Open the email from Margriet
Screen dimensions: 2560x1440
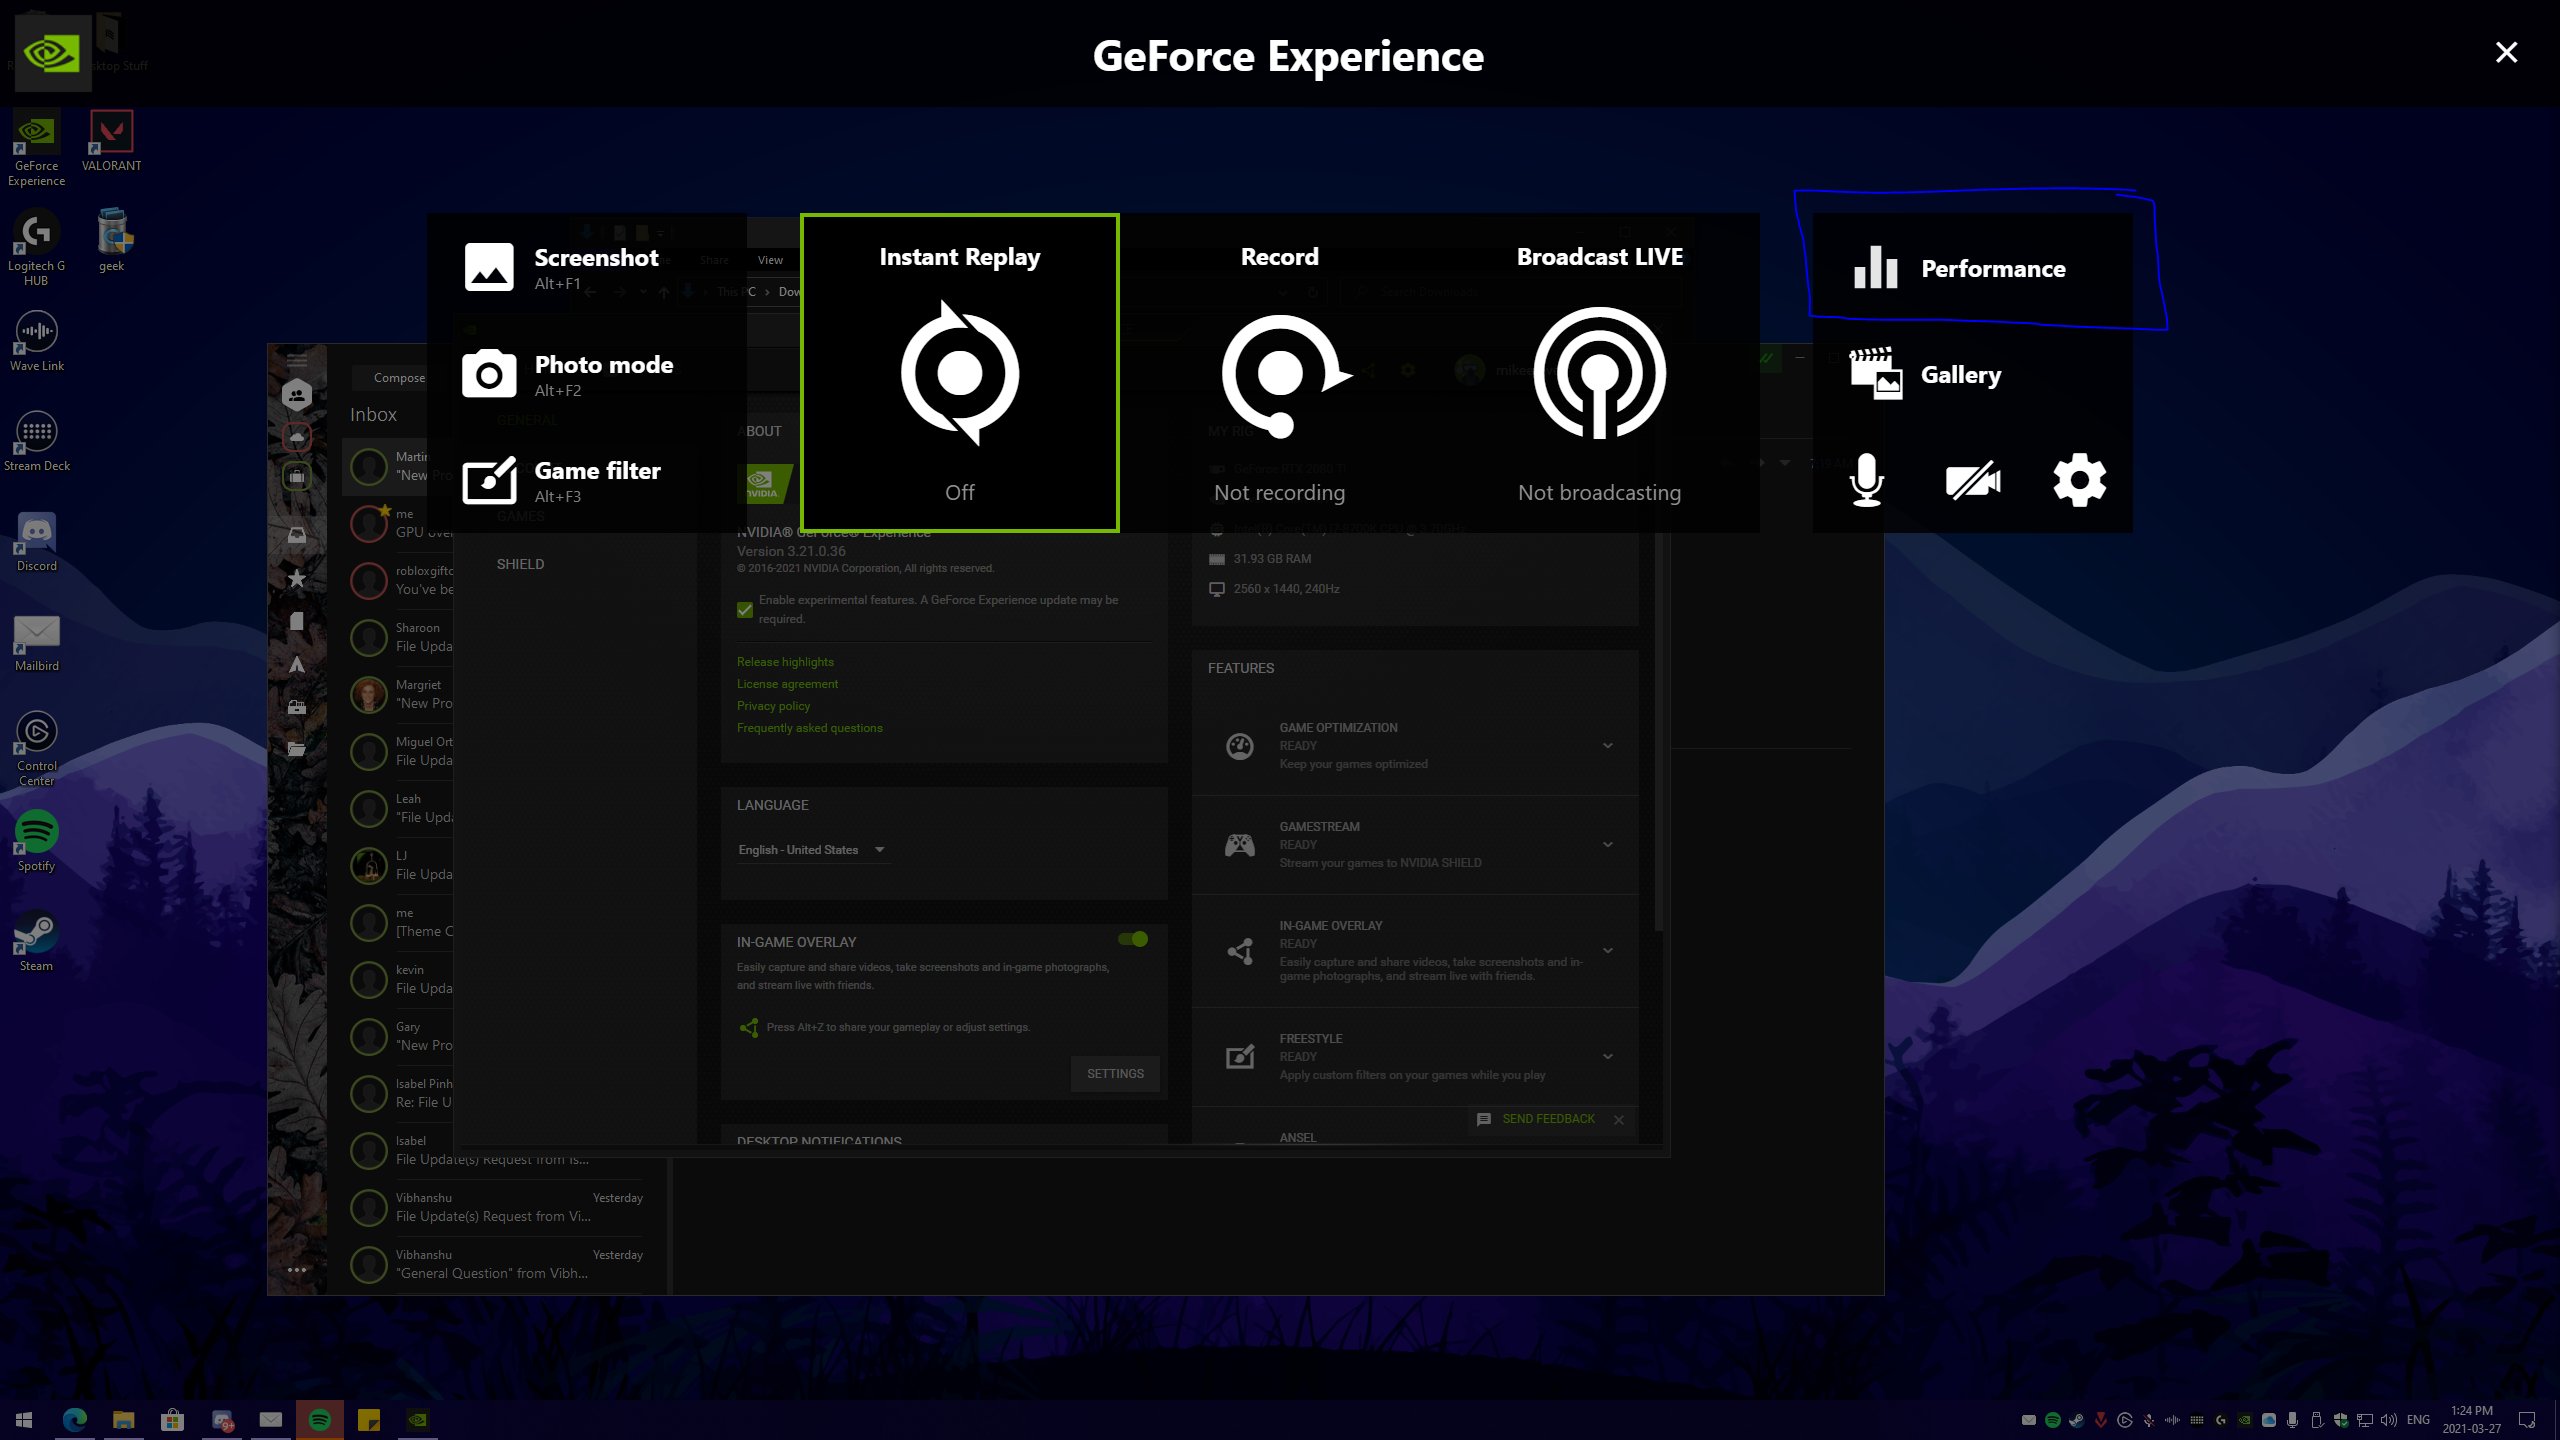[x=398, y=694]
